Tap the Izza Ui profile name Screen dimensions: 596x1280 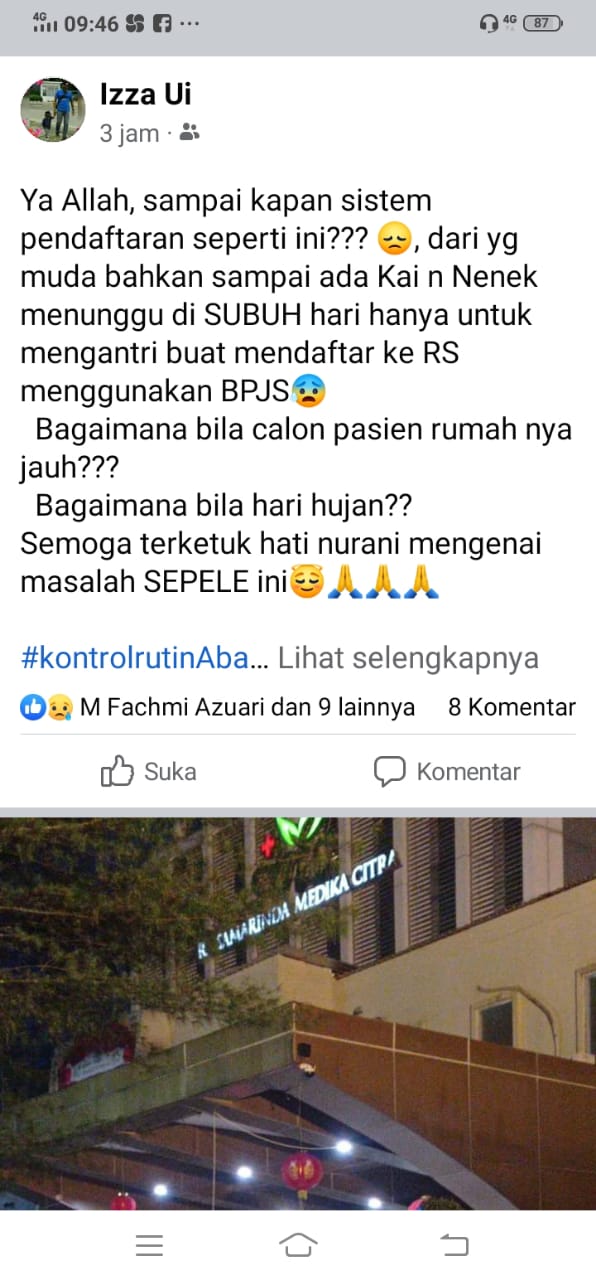145,94
